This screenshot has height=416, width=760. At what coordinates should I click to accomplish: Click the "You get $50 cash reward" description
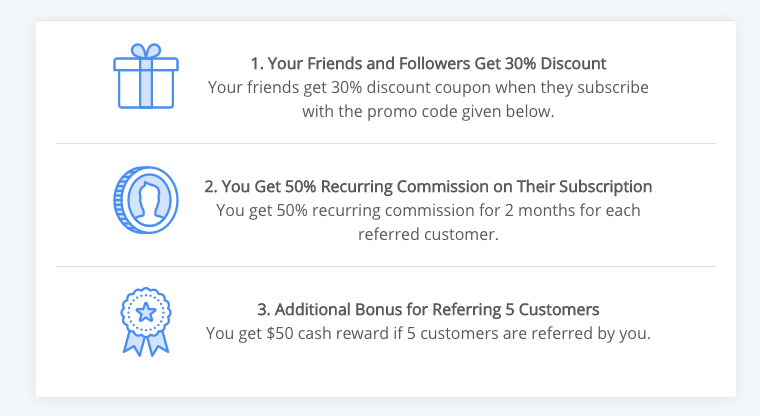pos(428,333)
